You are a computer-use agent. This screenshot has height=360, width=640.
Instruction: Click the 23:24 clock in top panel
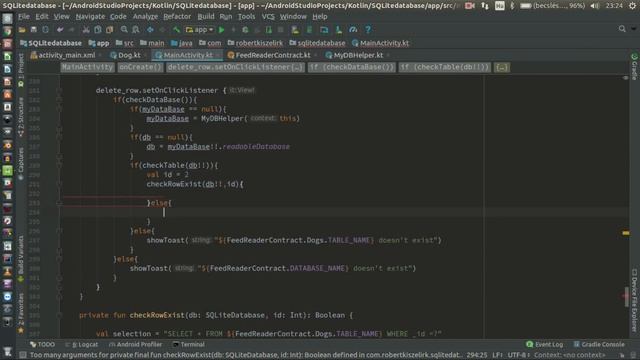[614, 6]
